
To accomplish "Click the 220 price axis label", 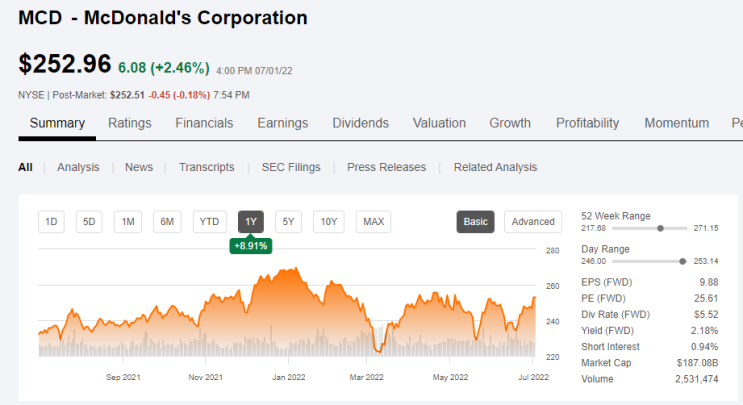I will [x=553, y=357].
